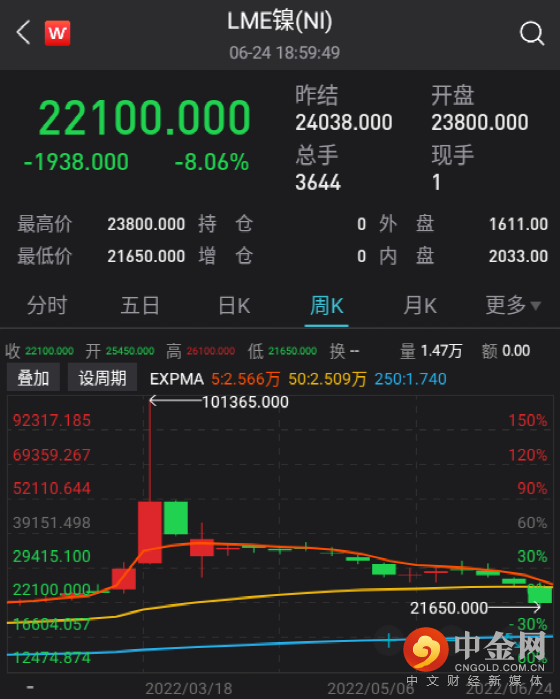Open the EXPMA indicator selector
Screen dimensions: 560x699
177,379
